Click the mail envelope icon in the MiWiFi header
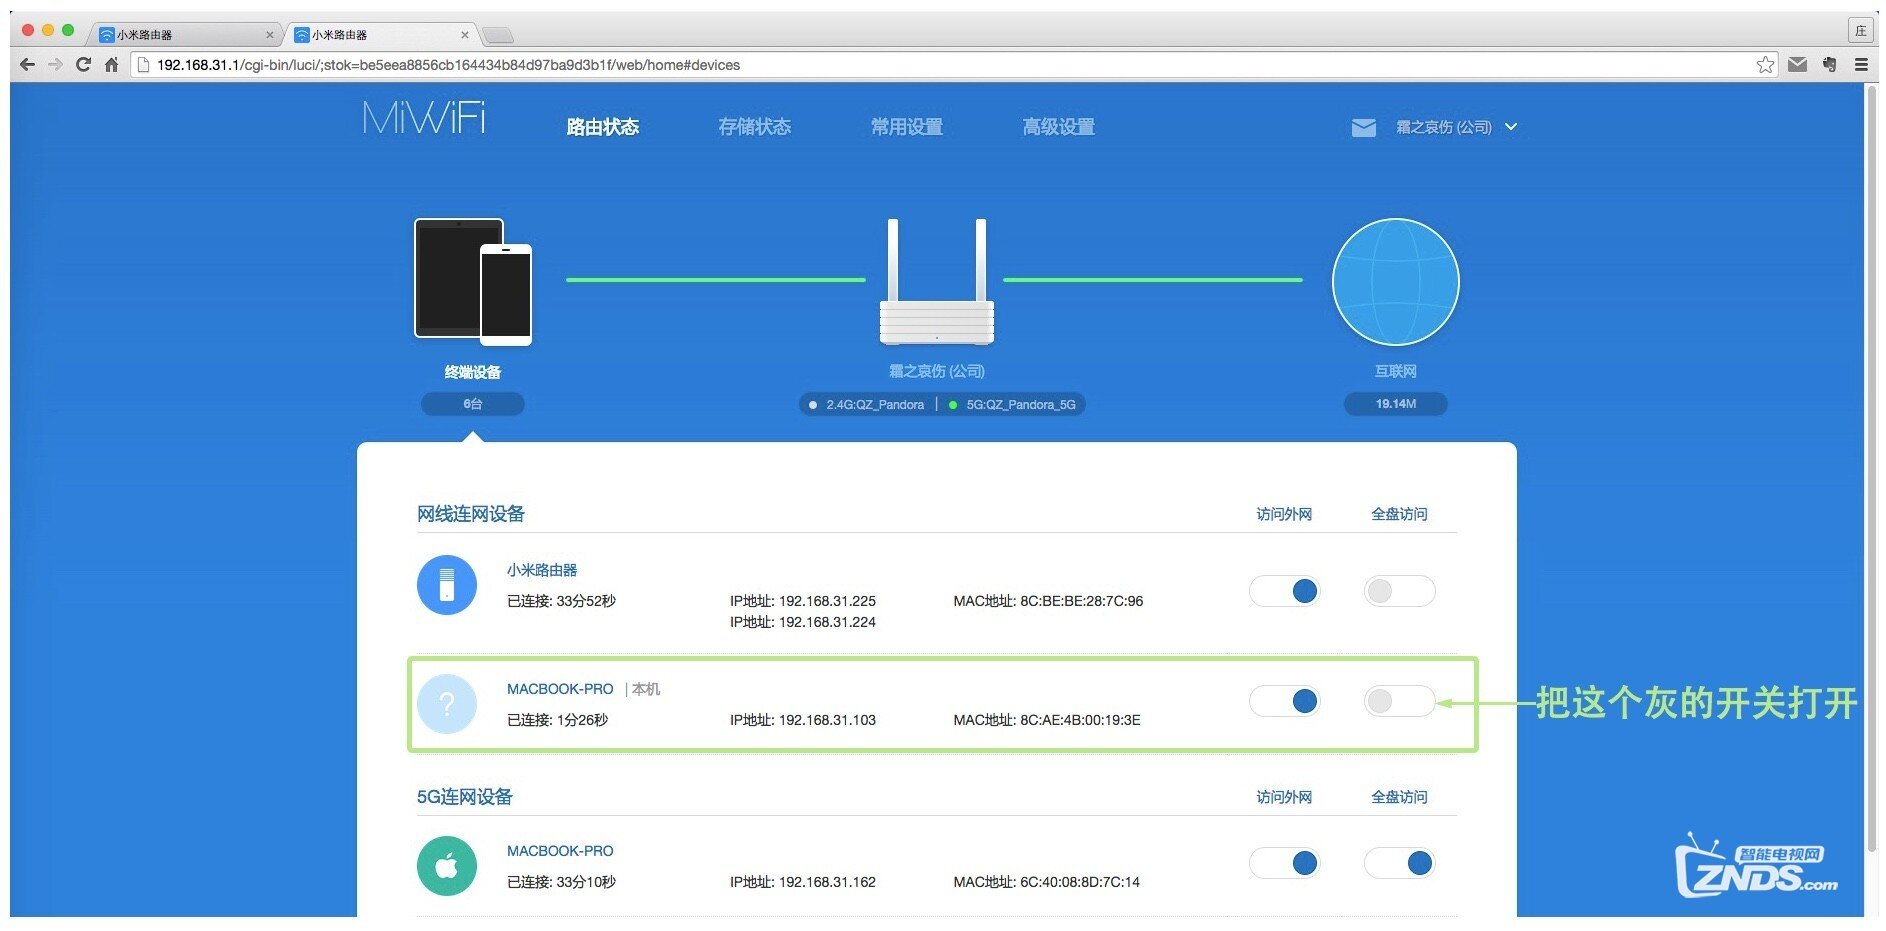The image size is (1886, 931). [1363, 128]
